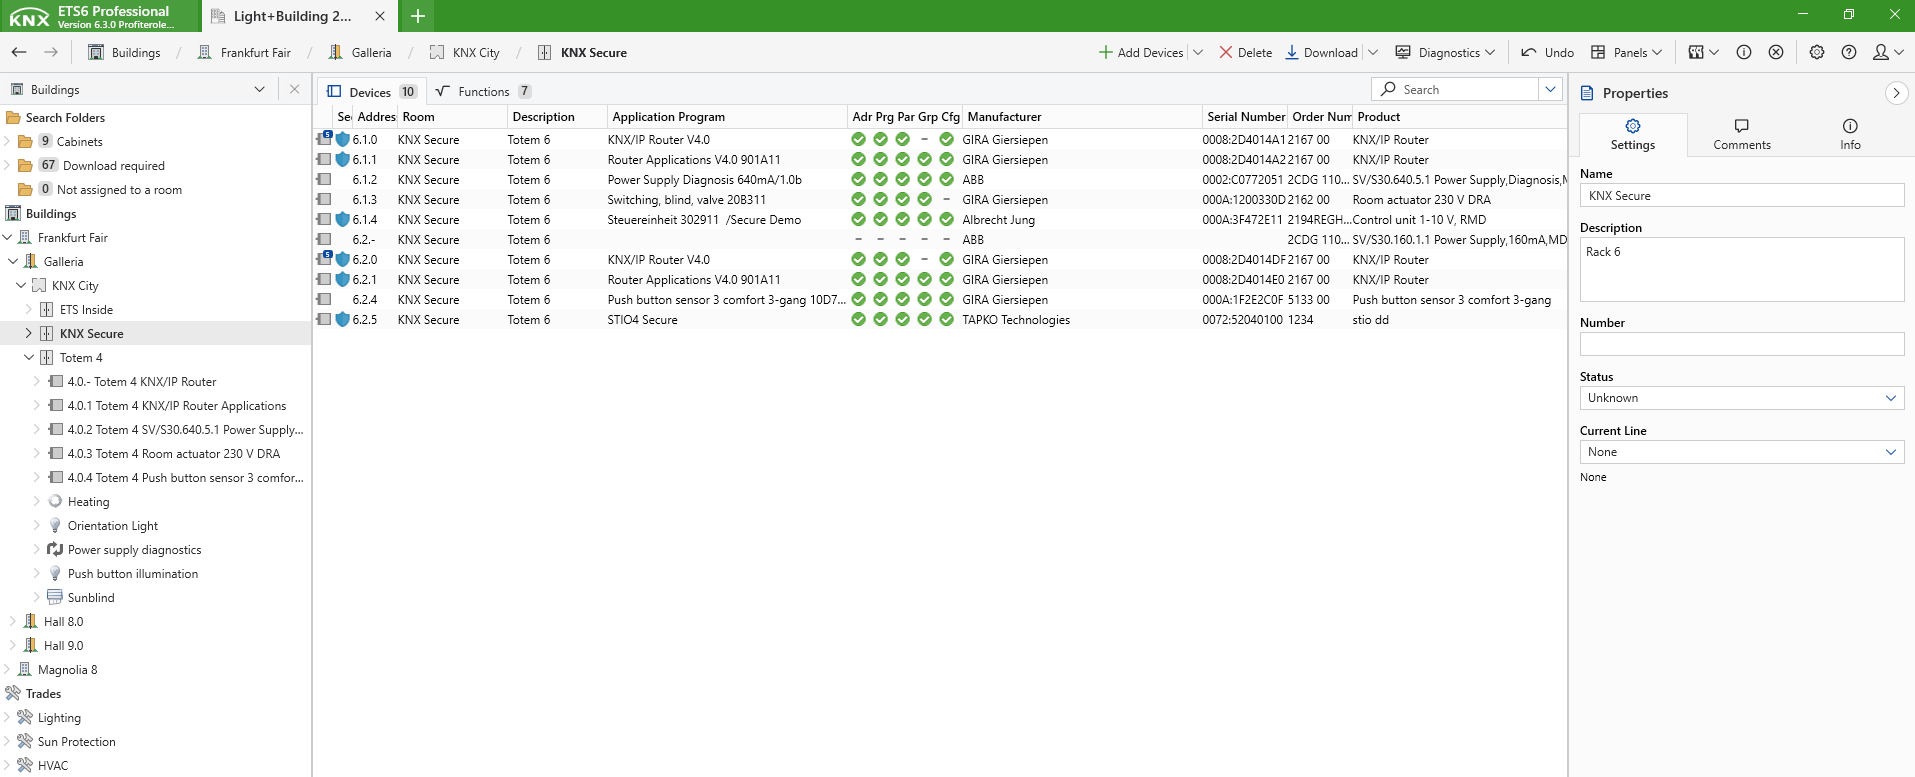The image size is (1915, 777).
Task: Sort by the Manufacturer column header
Action: 1082,117
